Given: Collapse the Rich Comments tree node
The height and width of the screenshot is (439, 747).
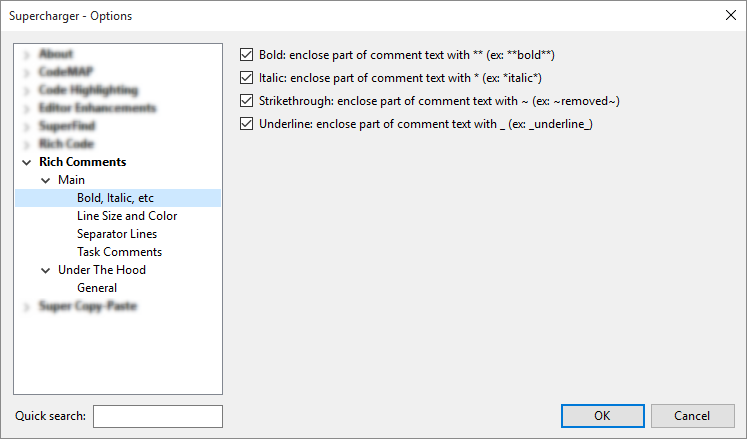Looking at the screenshot, I should coord(27,163).
